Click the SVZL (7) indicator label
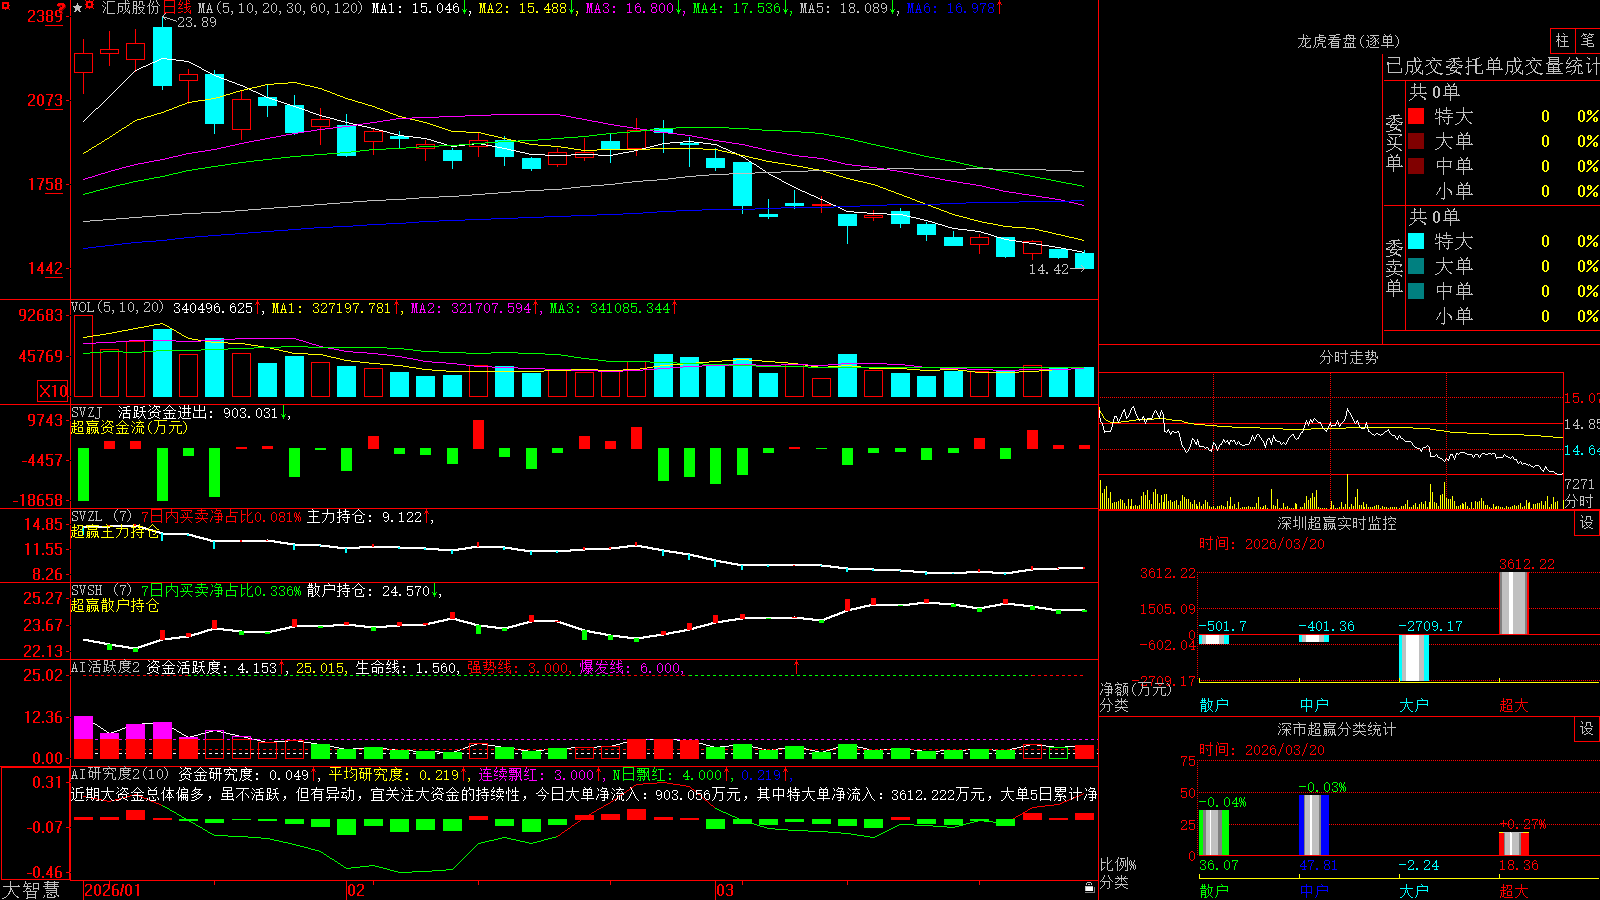The height and width of the screenshot is (900, 1600). click(x=101, y=516)
